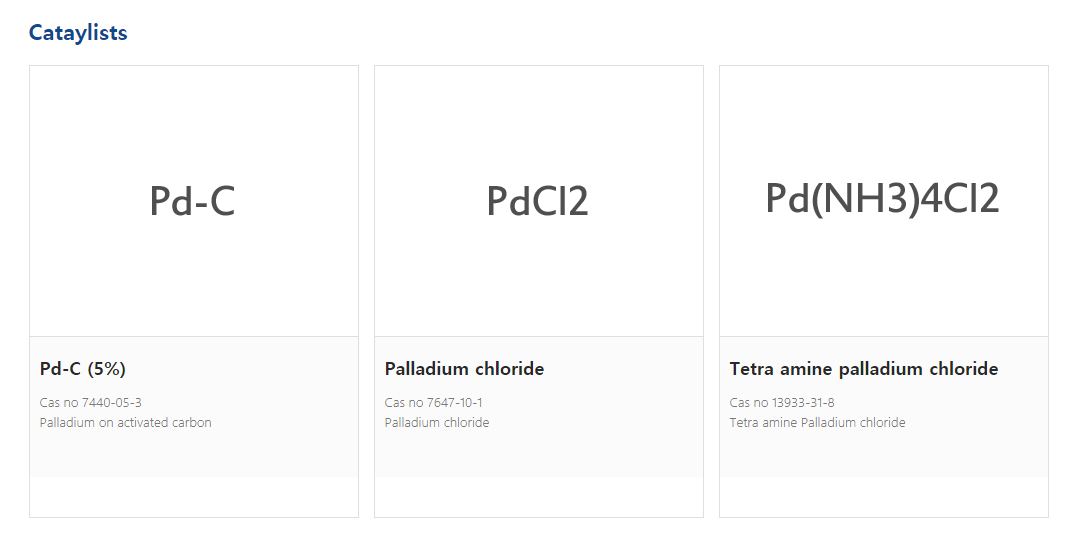Open the Pd-C product image
Screen dimensions: 1077x537
[x=193, y=201]
